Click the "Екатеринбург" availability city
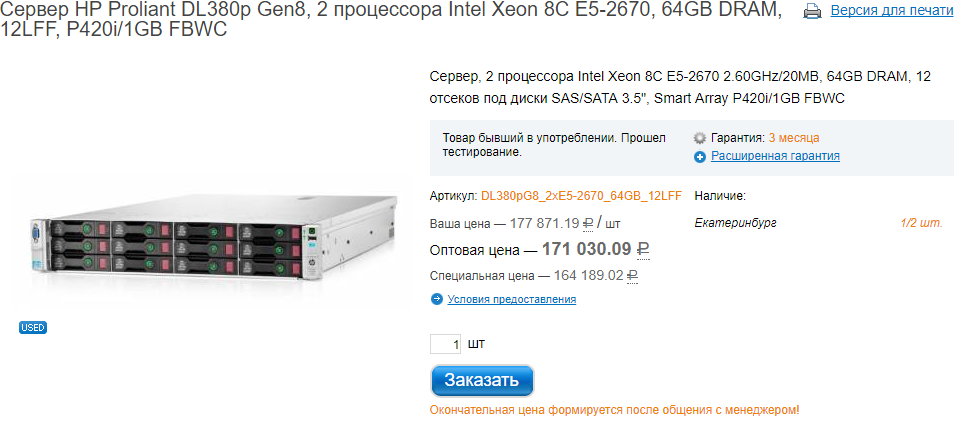973x441 pixels. point(735,223)
